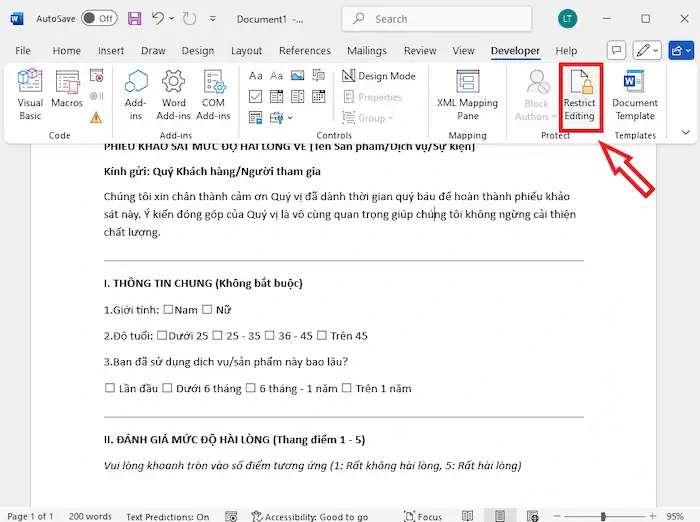
Task: Open Word Add-ins
Action: (x=174, y=95)
